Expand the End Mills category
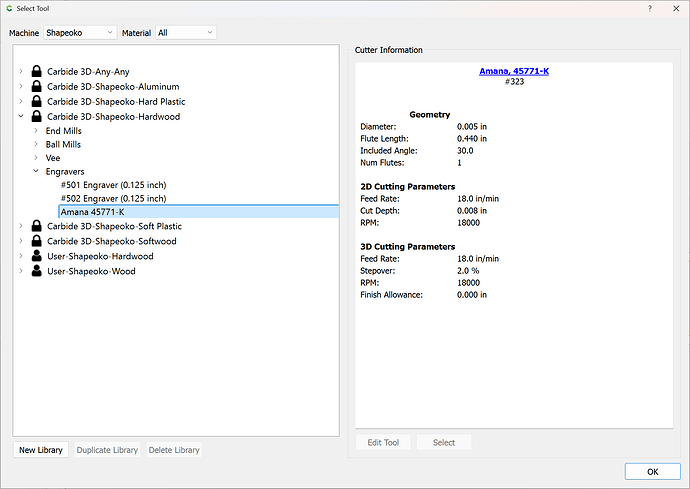Image resolution: width=690 pixels, height=489 pixels. click(x=36, y=131)
